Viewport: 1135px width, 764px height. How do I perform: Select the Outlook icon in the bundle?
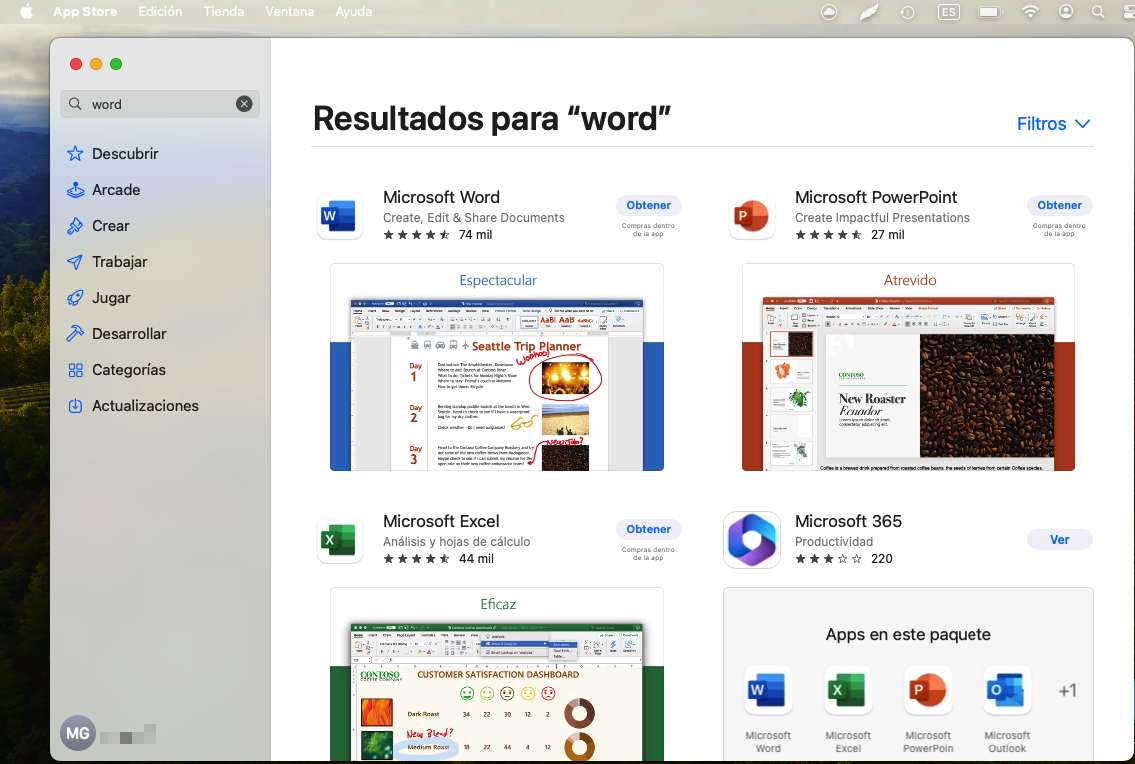pyautogui.click(x=1007, y=690)
